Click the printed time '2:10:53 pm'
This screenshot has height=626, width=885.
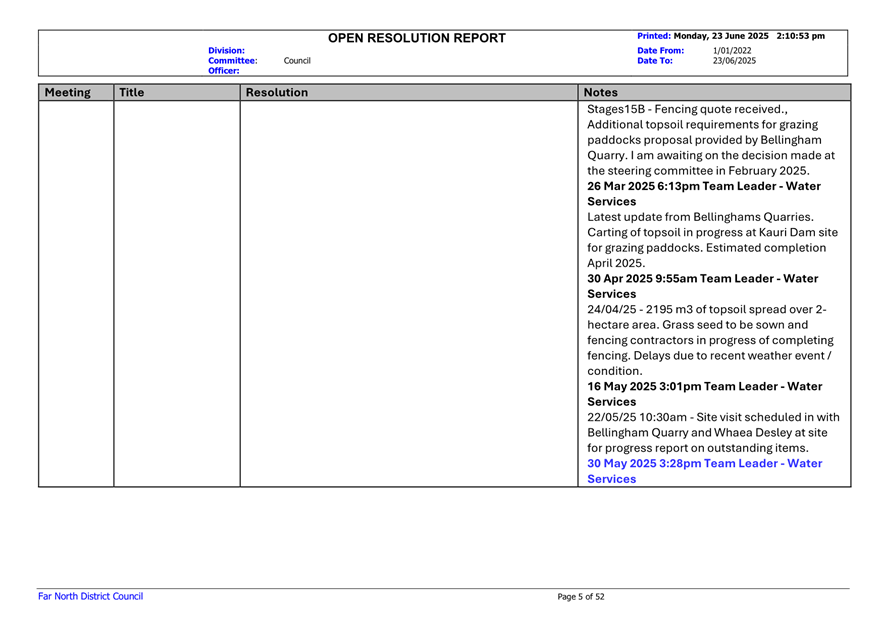[800, 36]
